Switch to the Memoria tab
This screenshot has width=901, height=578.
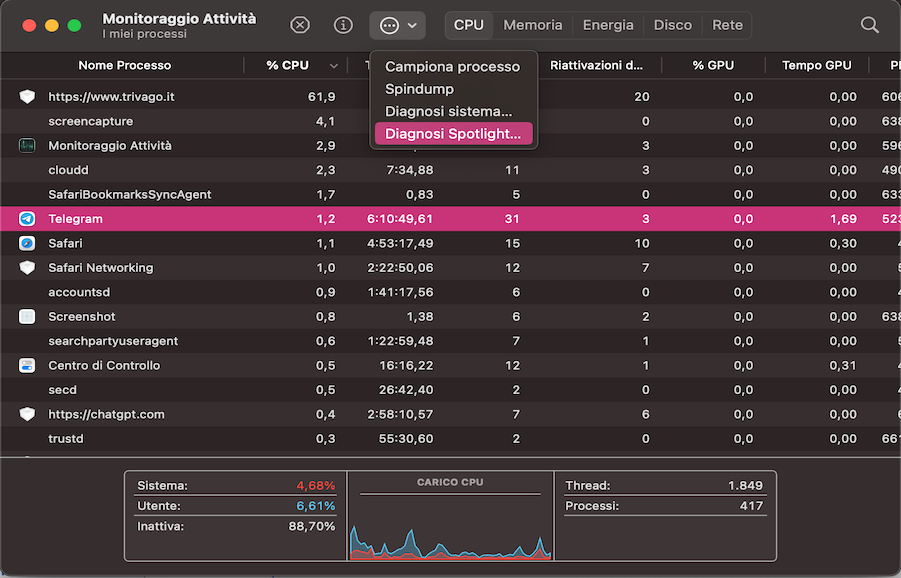532,25
